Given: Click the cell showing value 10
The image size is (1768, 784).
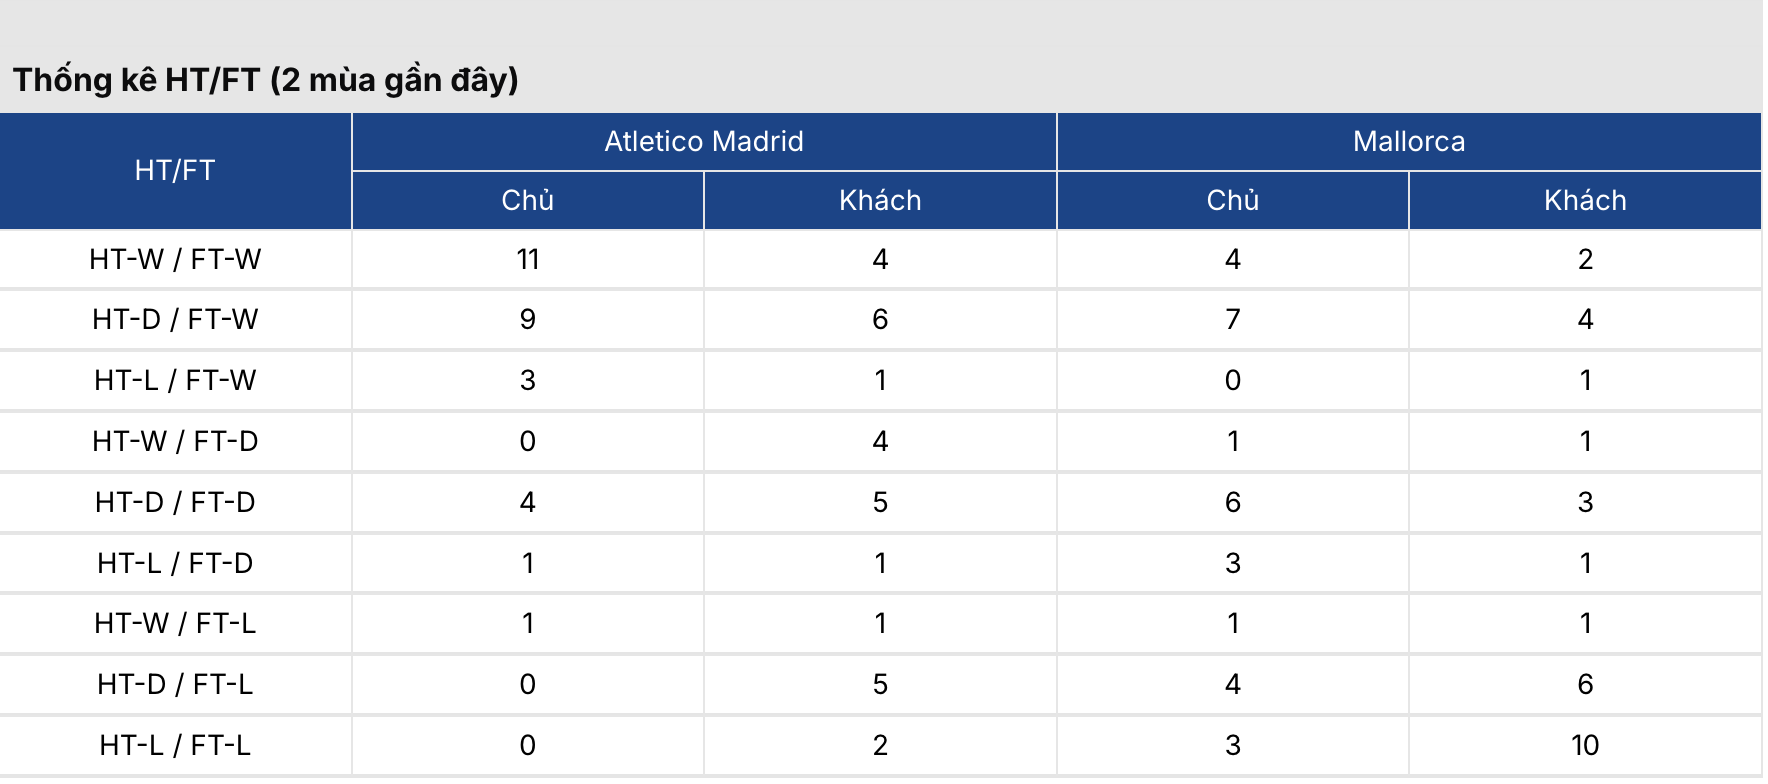Looking at the screenshot, I should point(1585,745).
